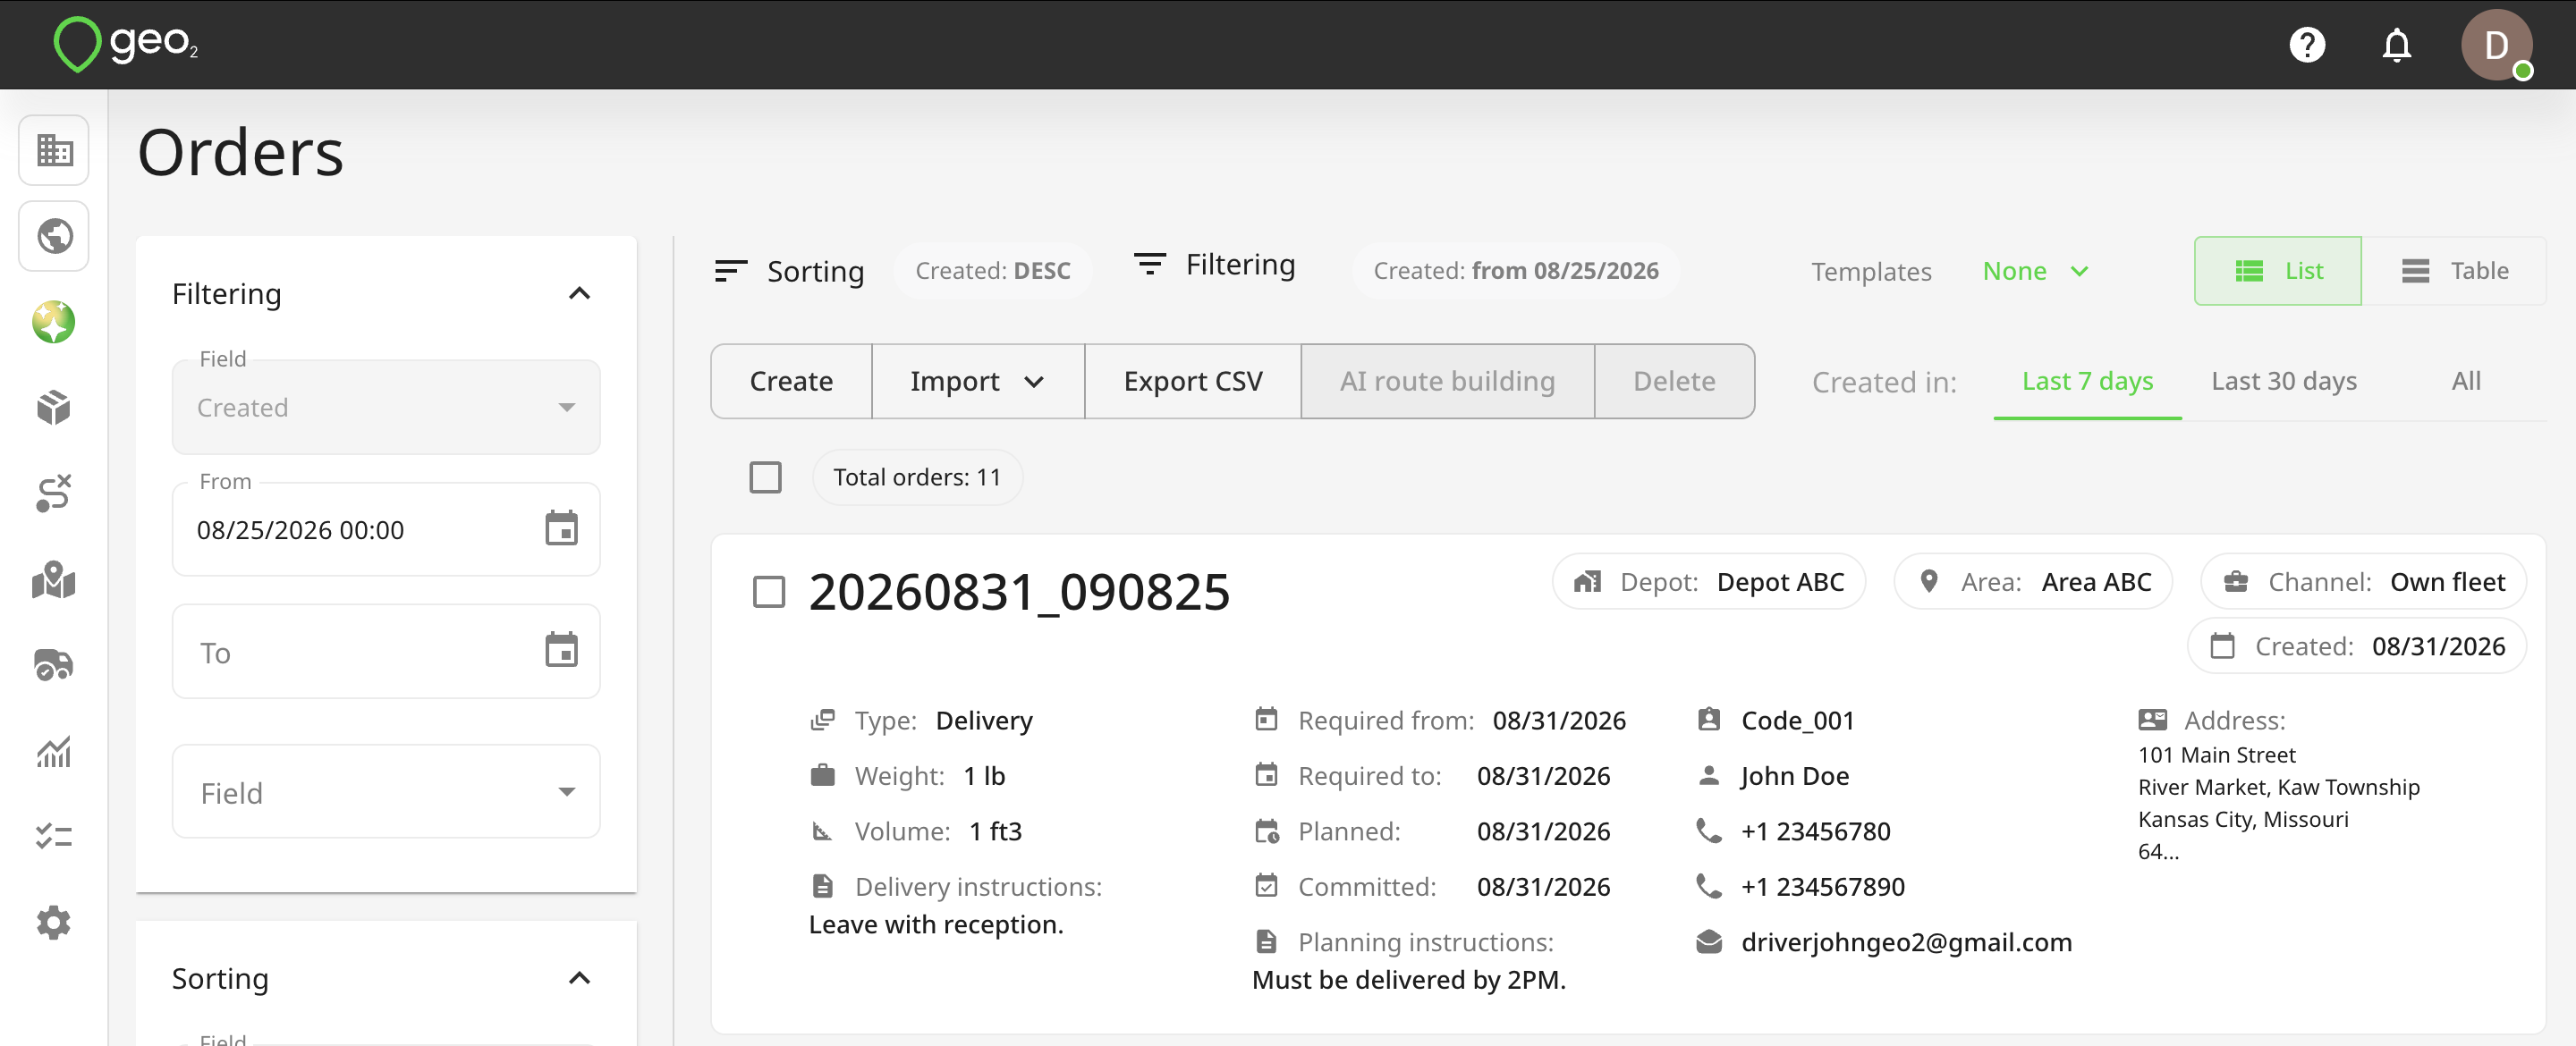Open routes path sidebar icon
Screen dimensions: 2576x1046
54,493
